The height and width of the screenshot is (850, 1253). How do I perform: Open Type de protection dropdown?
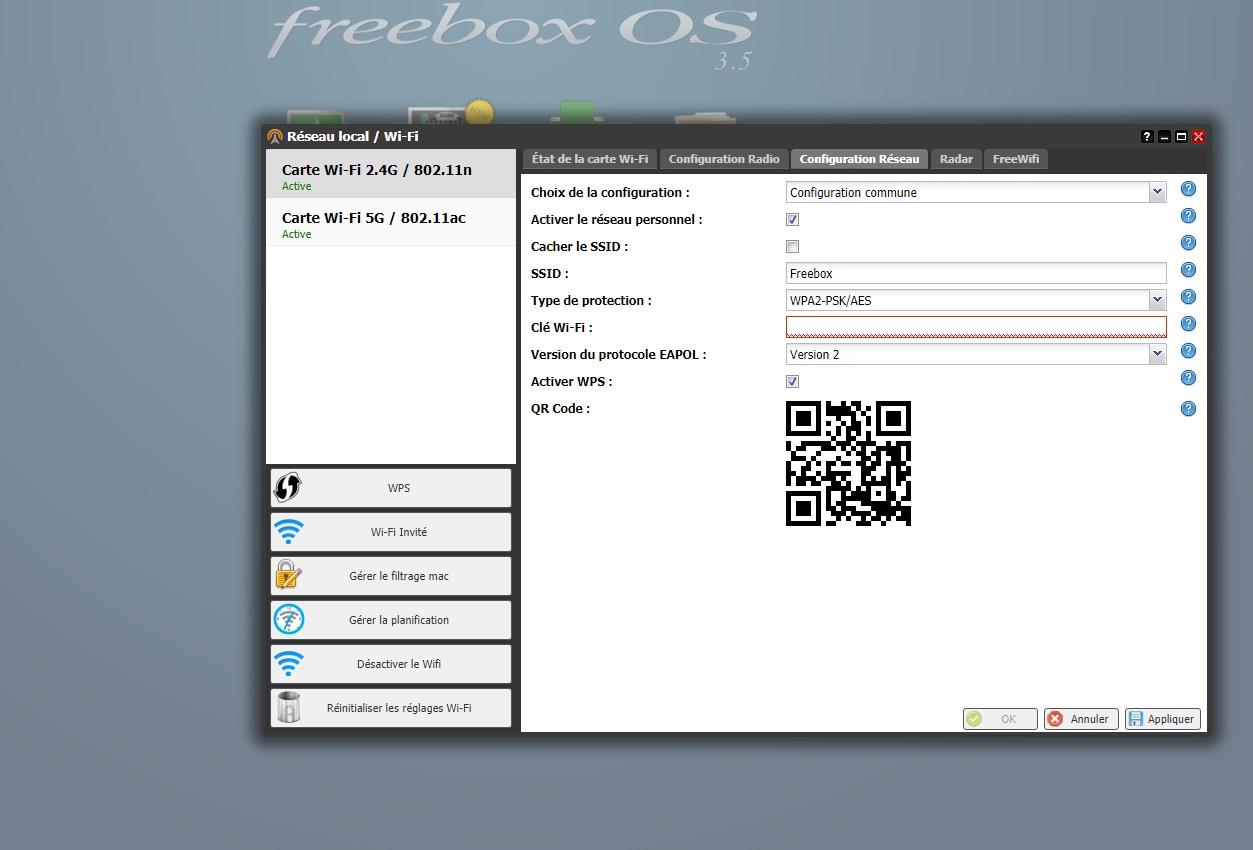coord(1157,300)
